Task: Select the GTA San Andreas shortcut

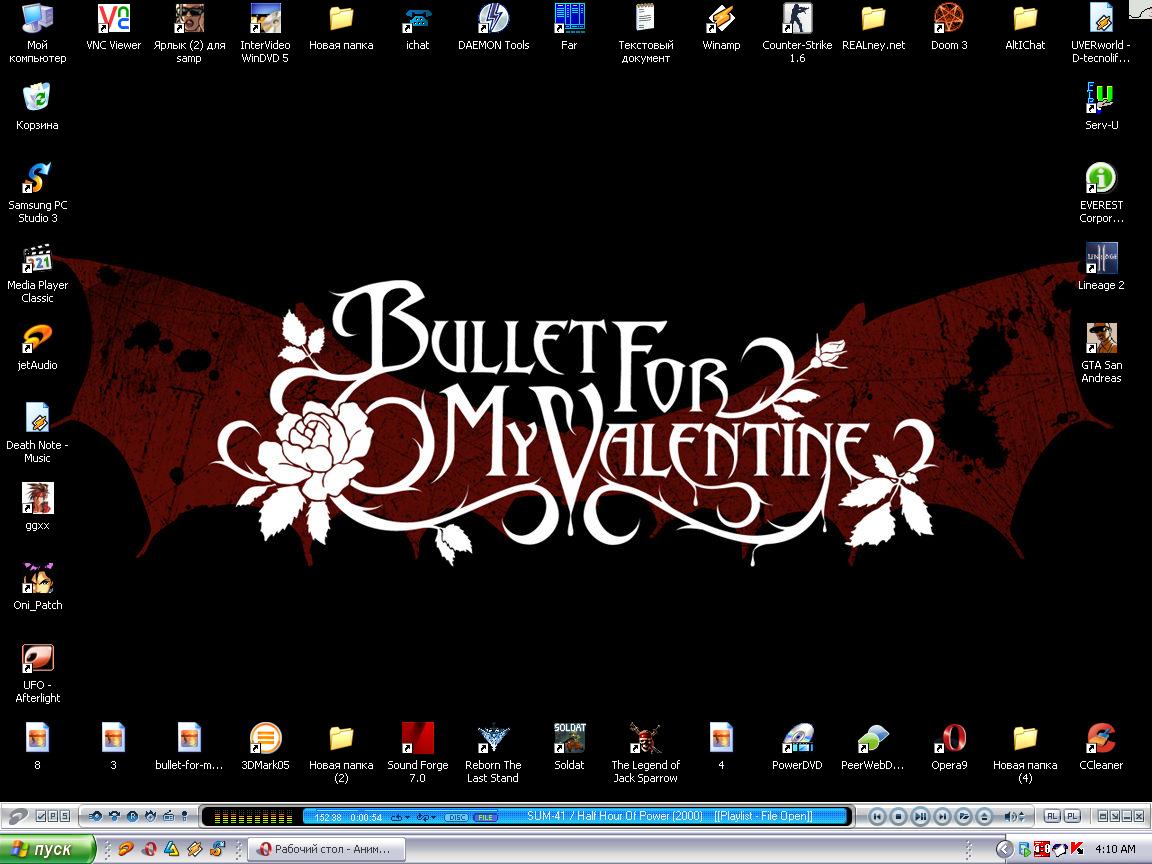Action: click(1101, 353)
